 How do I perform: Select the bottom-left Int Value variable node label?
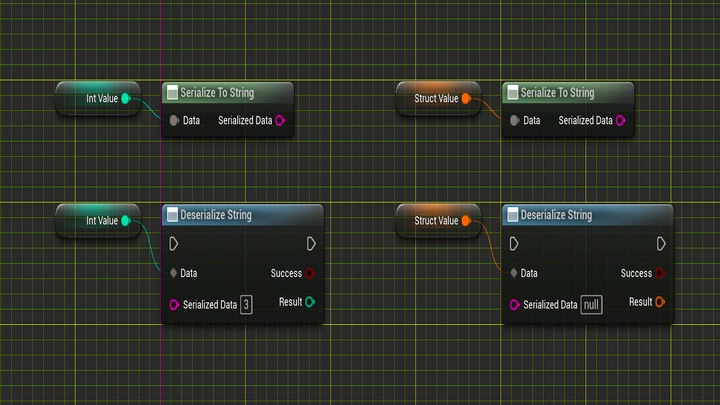pyautogui.click(x=102, y=220)
